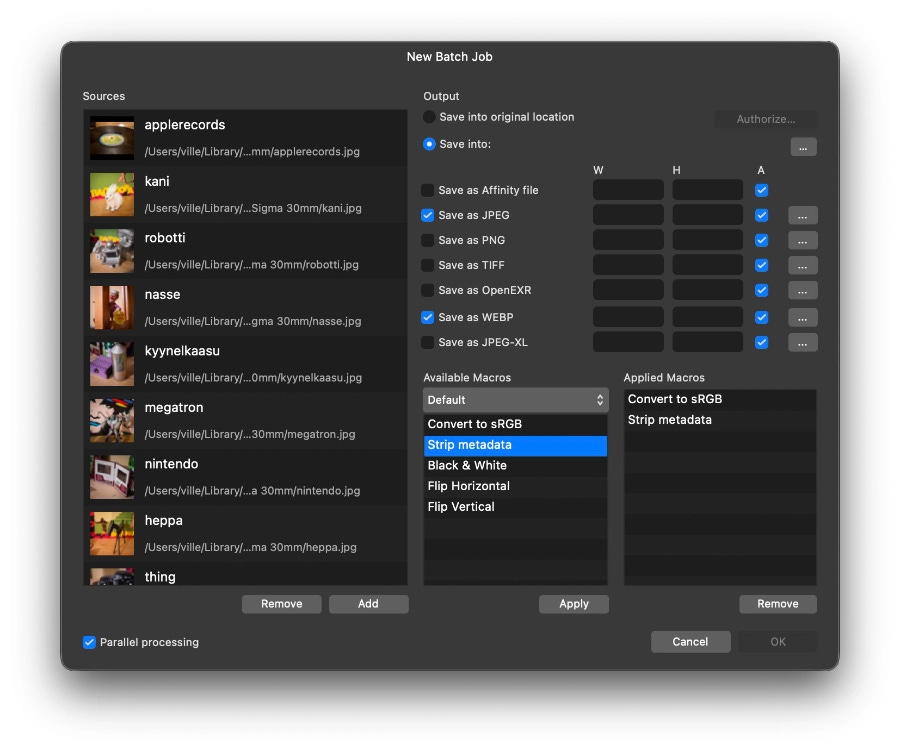Toggle aspect checkbox for TIFF row
This screenshot has height=751, width=900.
(x=761, y=265)
